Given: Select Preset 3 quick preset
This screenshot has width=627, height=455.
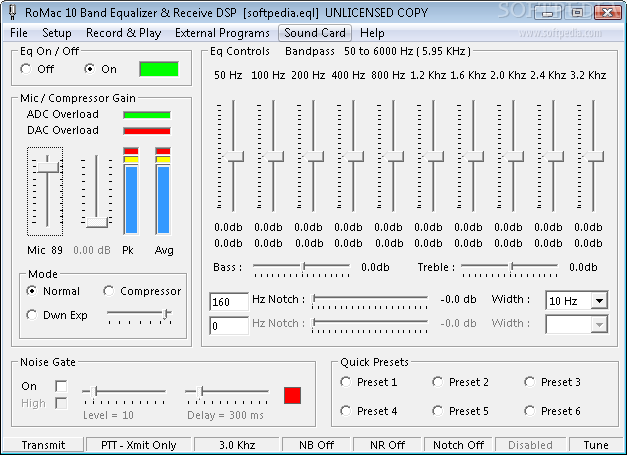Looking at the screenshot, I should [x=531, y=382].
